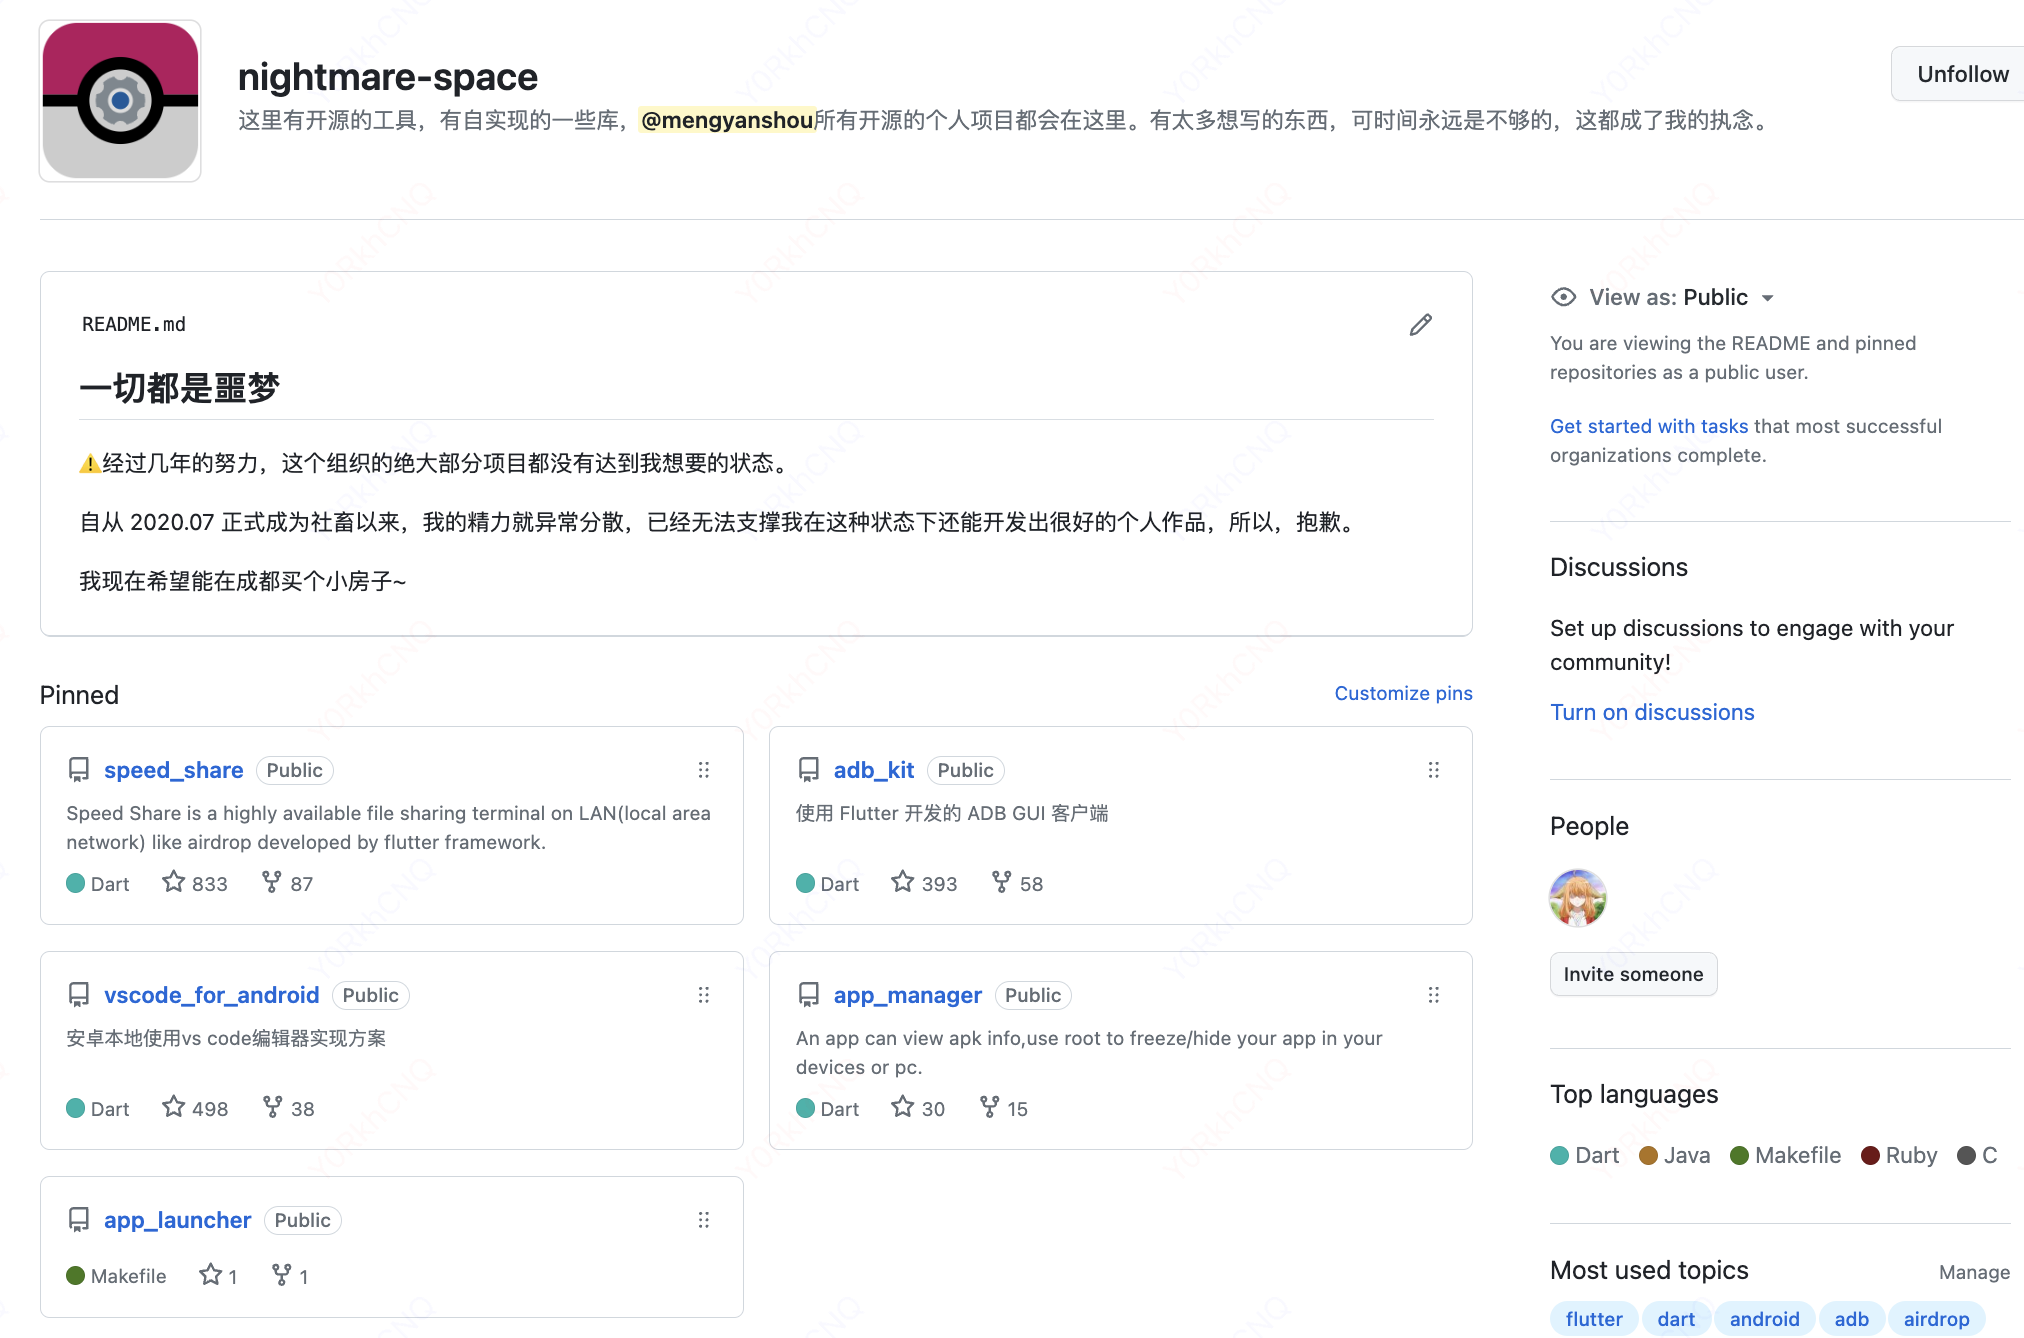Click the Invite someone button
Screen dimensions: 2024x1338
point(1633,974)
